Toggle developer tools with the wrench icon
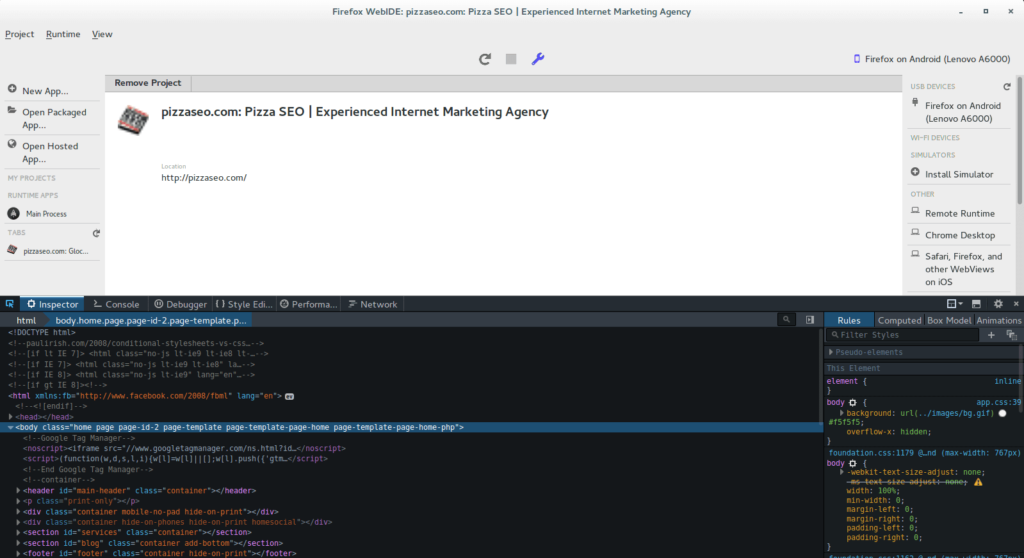 point(537,59)
